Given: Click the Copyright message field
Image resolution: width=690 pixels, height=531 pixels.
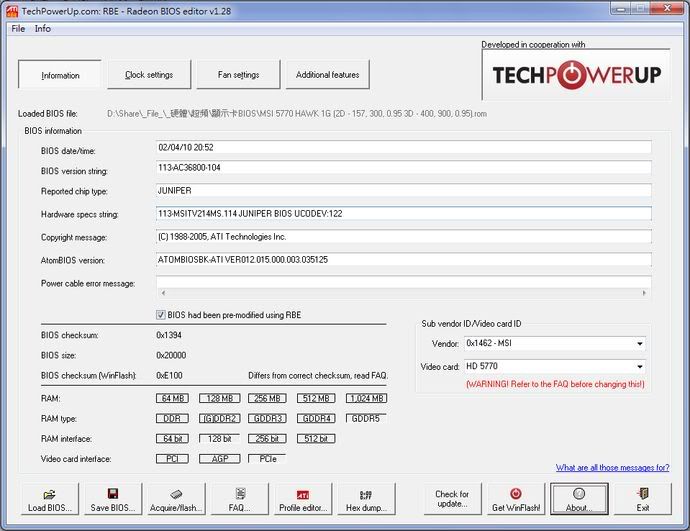Looking at the screenshot, I should 404,237.
